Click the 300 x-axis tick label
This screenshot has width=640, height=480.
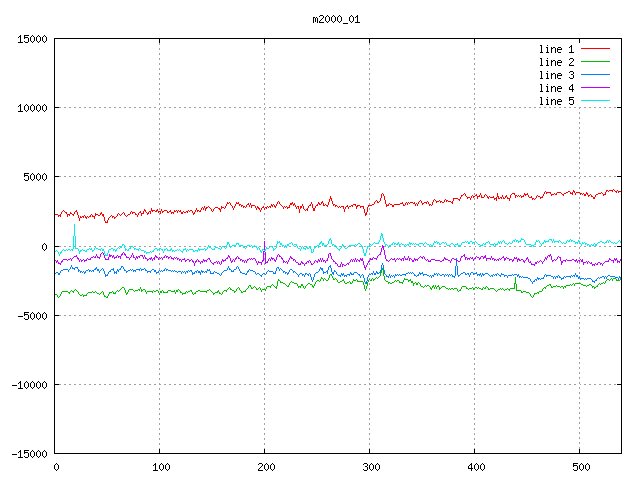click(x=370, y=467)
